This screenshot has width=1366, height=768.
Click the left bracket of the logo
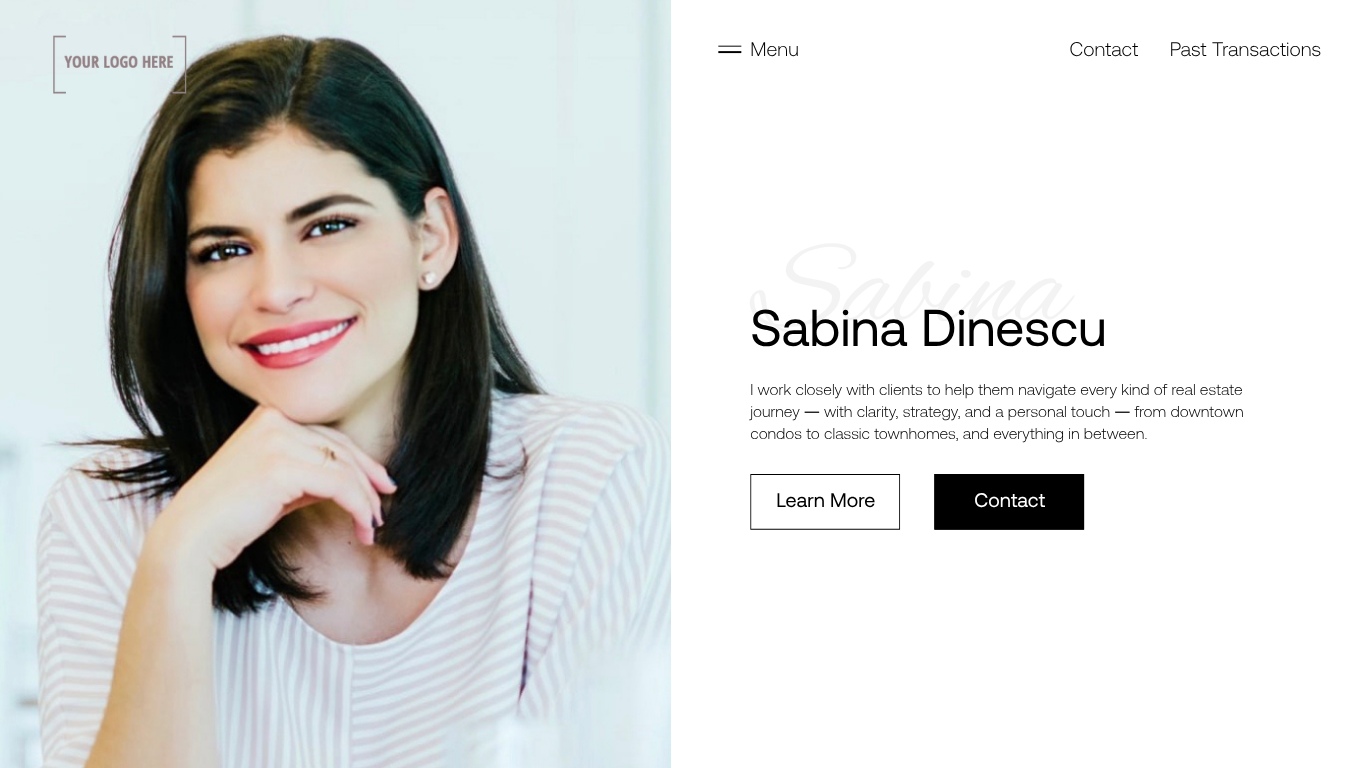(59, 64)
